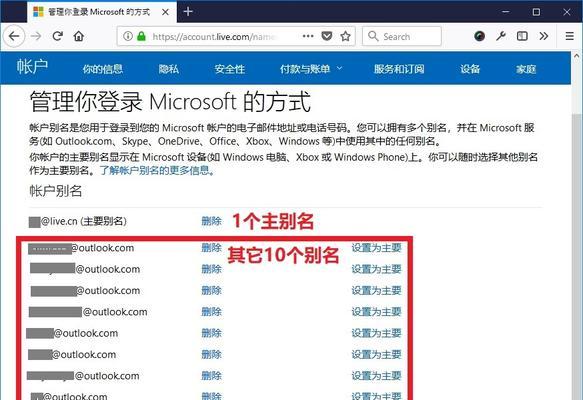The height and width of the screenshot is (400, 583).
Task: Open 了解帐户别名的更多信息 link
Action: [157, 171]
